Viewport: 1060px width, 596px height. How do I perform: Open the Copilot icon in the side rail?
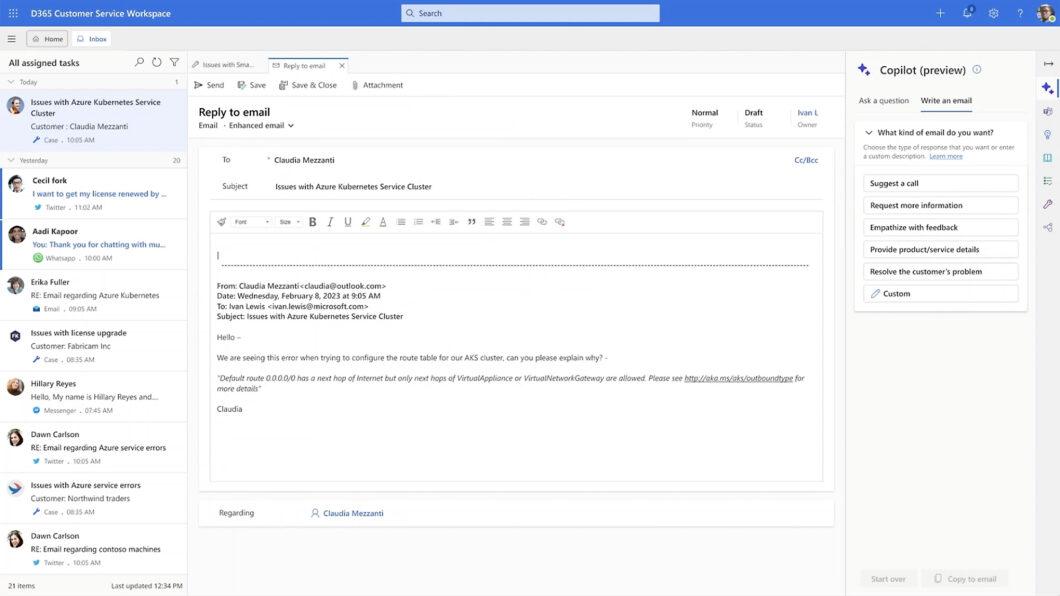[1047, 87]
